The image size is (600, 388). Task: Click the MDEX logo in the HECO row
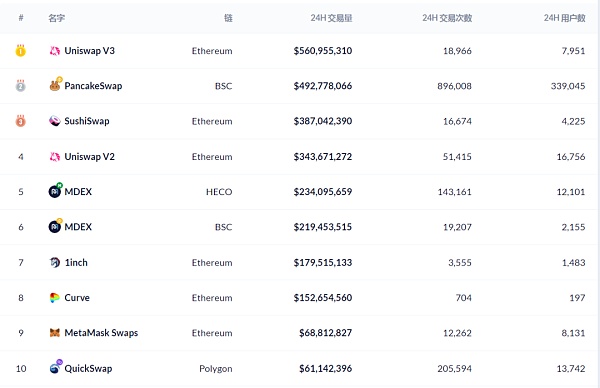[55, 191]
